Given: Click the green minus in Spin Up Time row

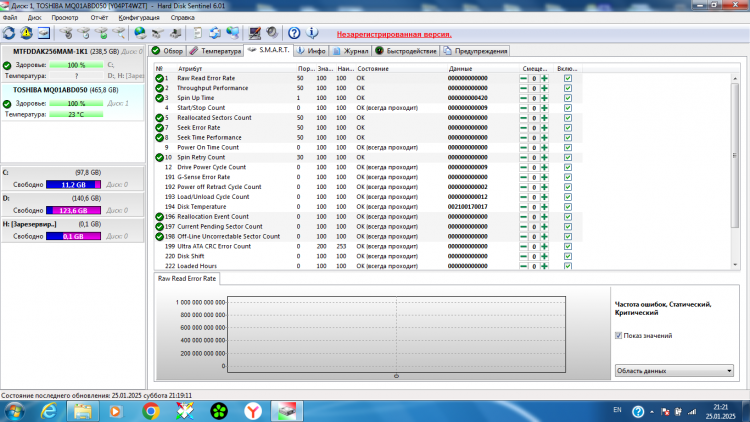Looking at the screenshot, I should [524, 98].
